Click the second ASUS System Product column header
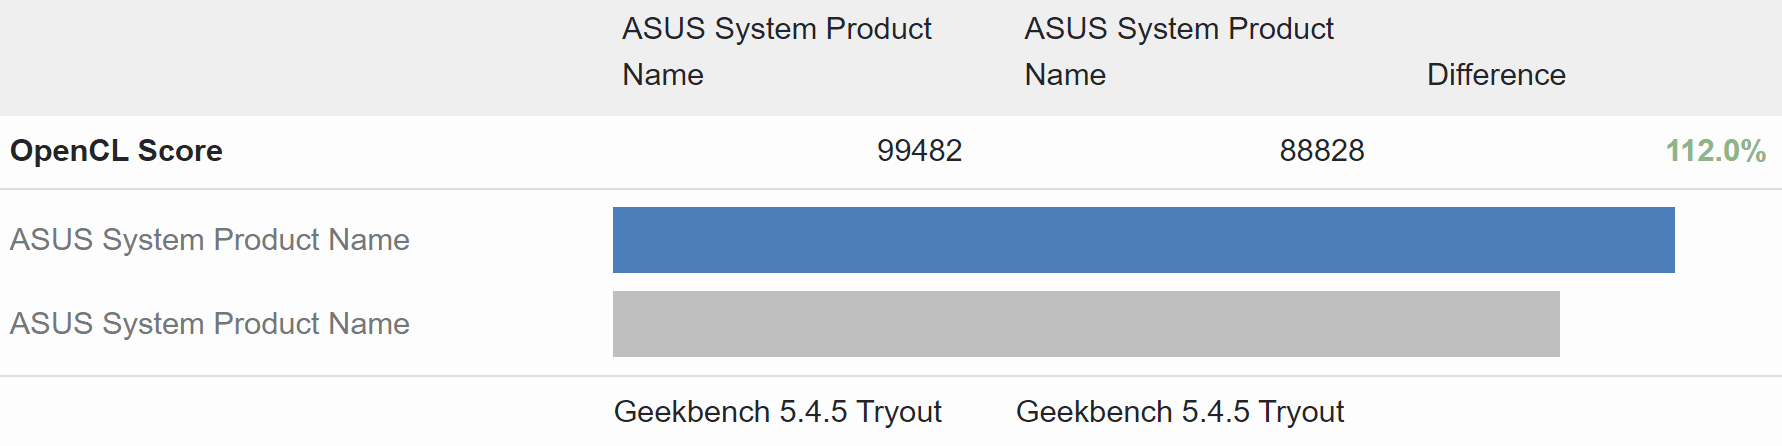Viewport: 1782px width, 446px height. [1179, 51]
